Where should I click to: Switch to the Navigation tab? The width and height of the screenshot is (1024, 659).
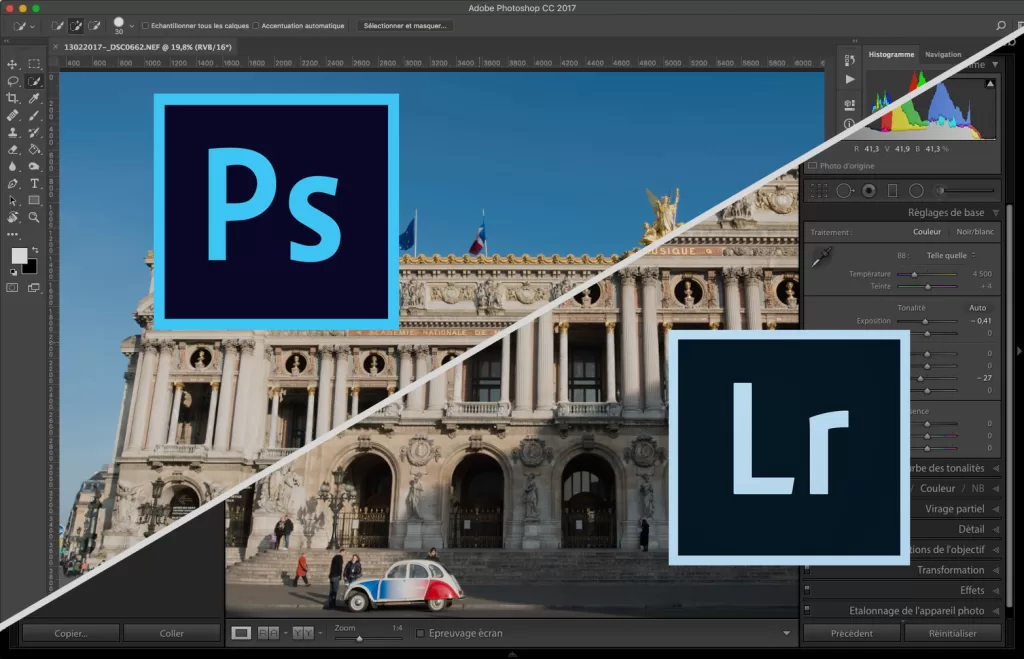[943, 55]
